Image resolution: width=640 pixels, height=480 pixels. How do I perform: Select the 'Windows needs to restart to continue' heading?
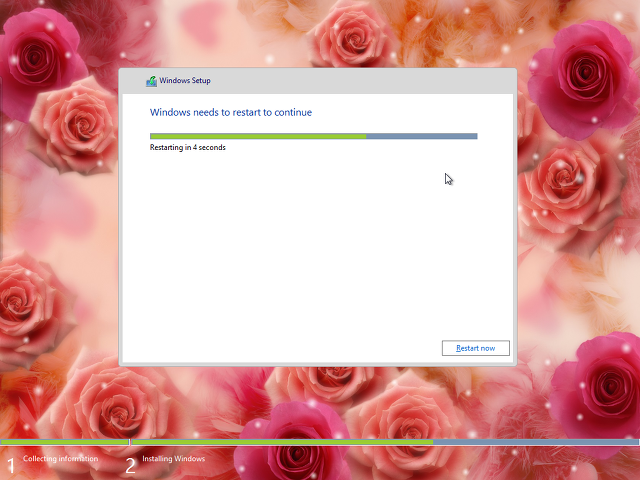(231, 112)
